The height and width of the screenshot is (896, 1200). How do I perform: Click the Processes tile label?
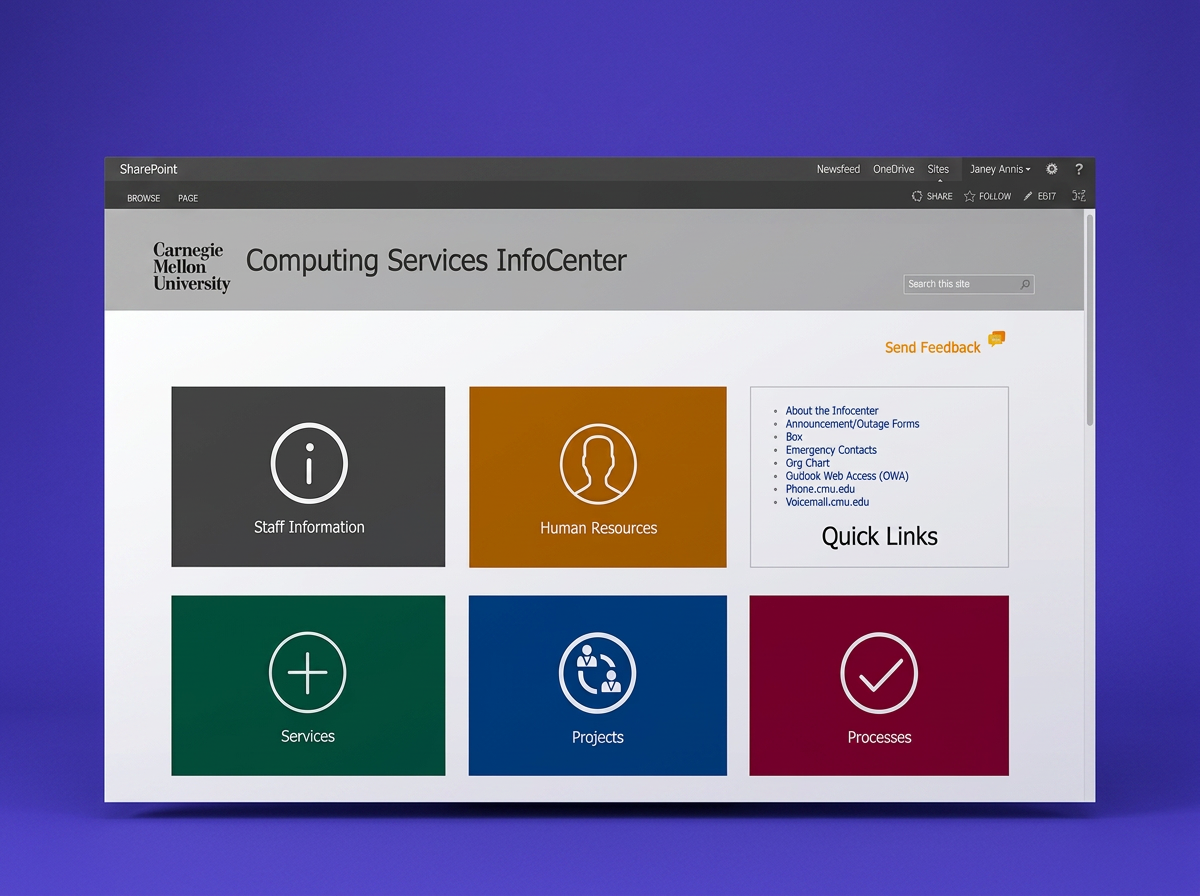879,737
